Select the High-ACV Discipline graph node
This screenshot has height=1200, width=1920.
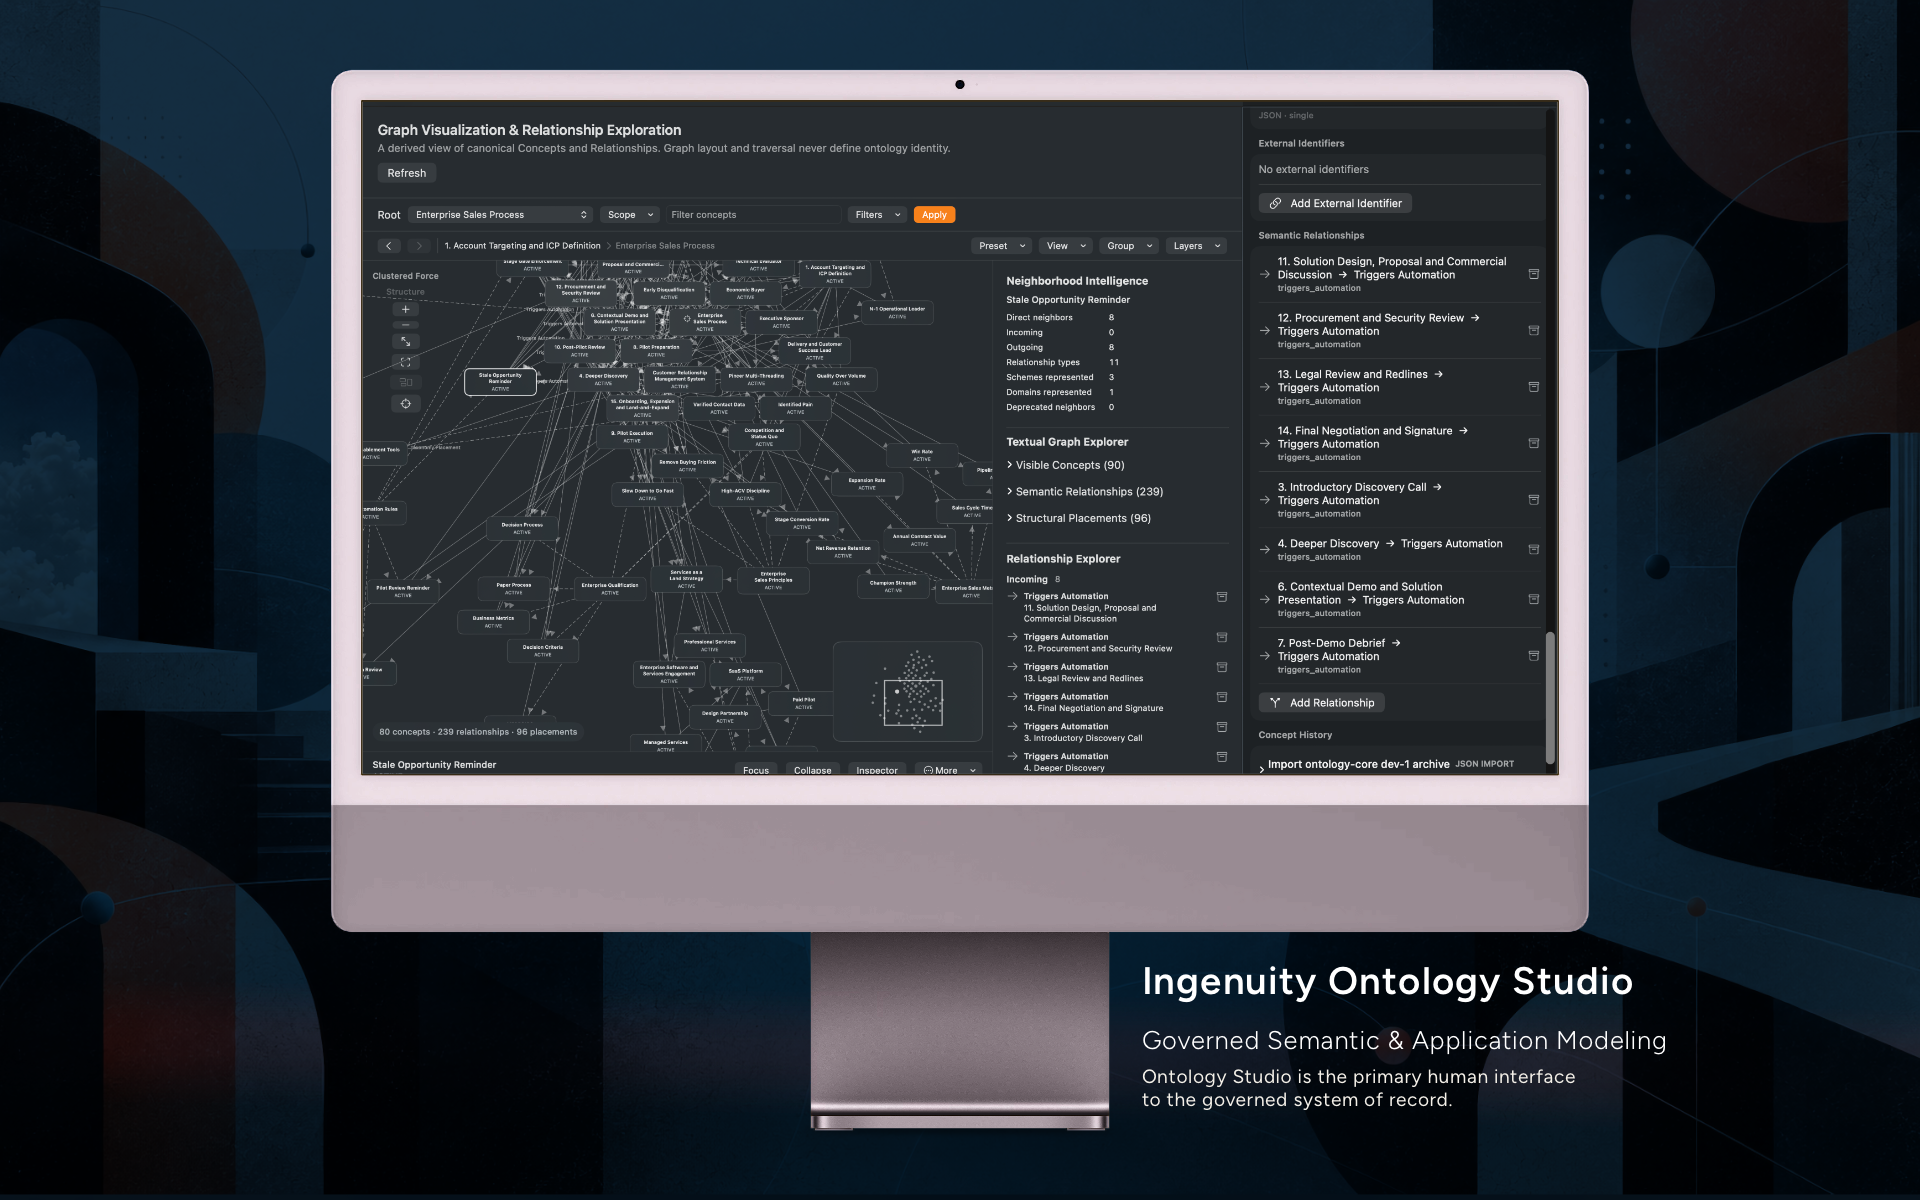[745, 494]
